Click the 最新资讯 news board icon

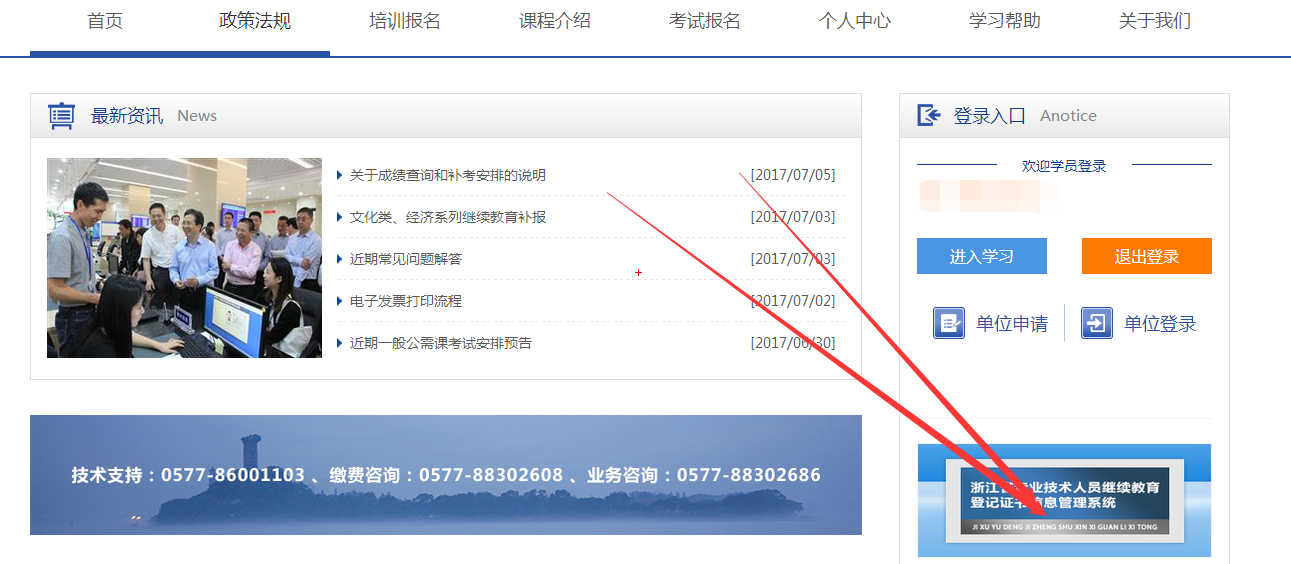coord(61,116)
